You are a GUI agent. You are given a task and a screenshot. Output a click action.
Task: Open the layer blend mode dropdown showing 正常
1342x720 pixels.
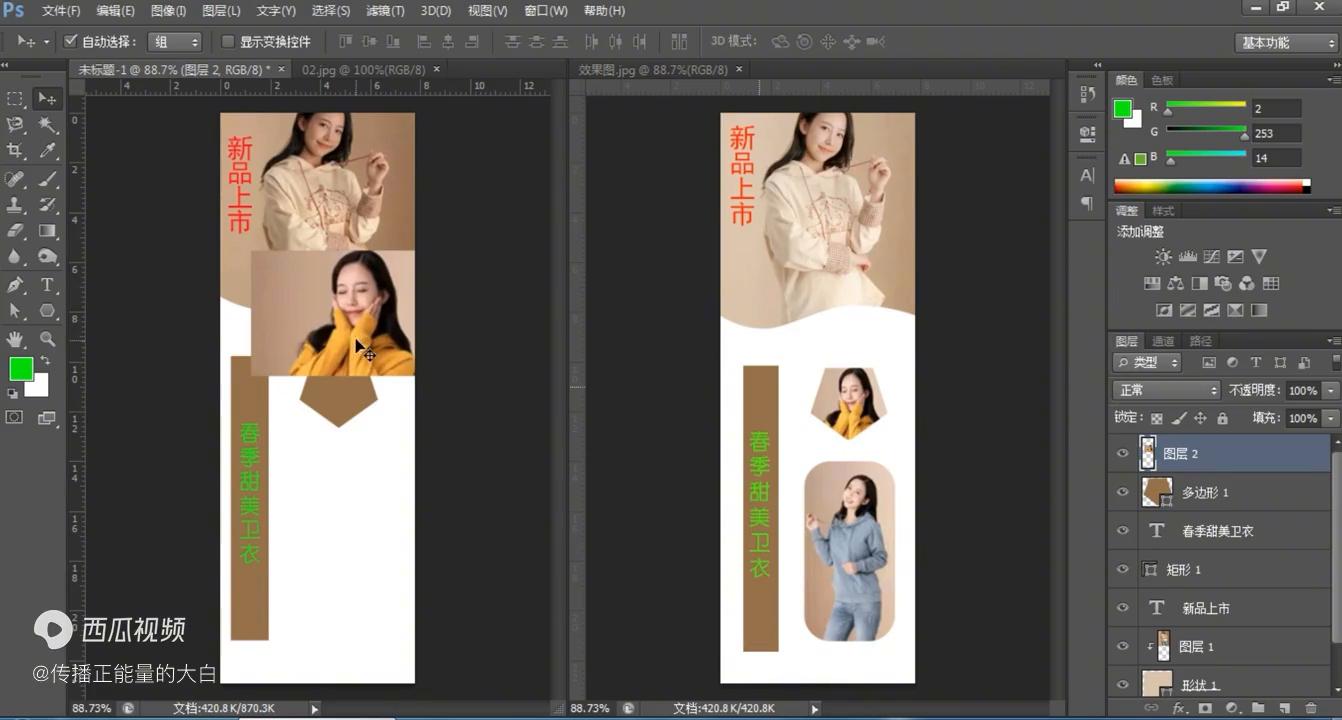pos(1166,390)
